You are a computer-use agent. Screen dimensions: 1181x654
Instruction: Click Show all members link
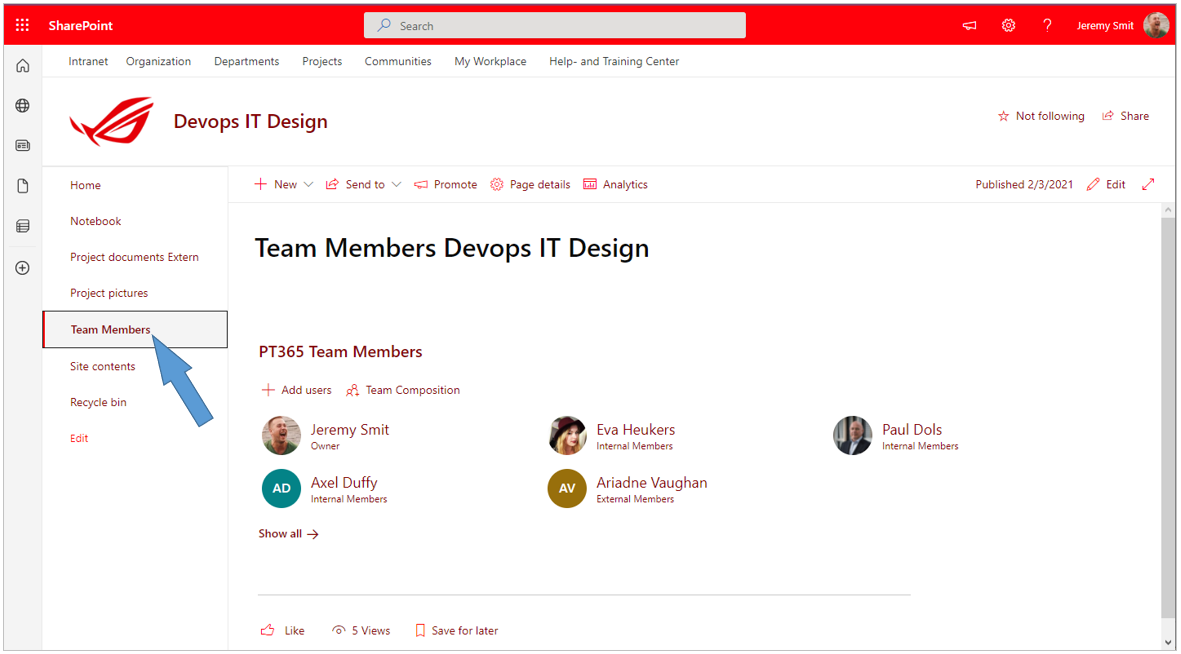point(288,534)
